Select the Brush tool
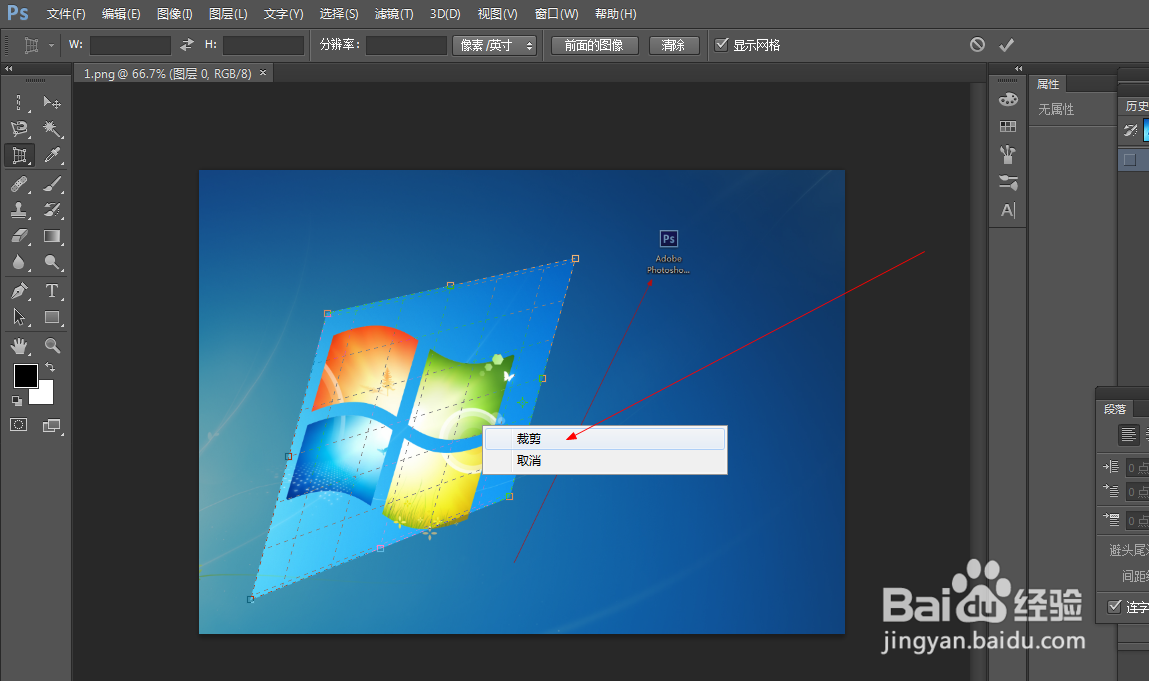 (51, 184)
